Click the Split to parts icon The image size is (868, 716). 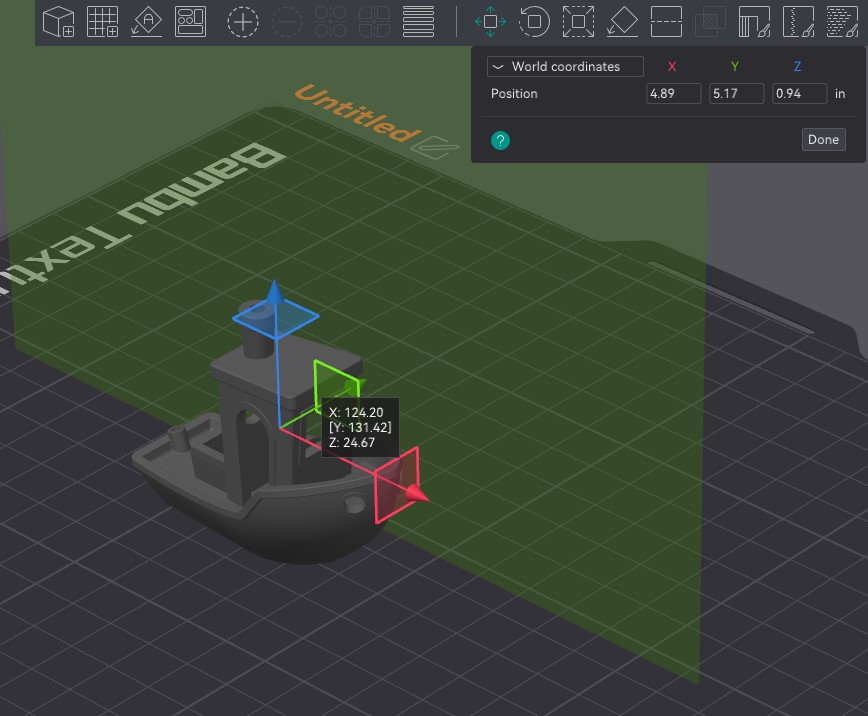click(x=374, y=22)
